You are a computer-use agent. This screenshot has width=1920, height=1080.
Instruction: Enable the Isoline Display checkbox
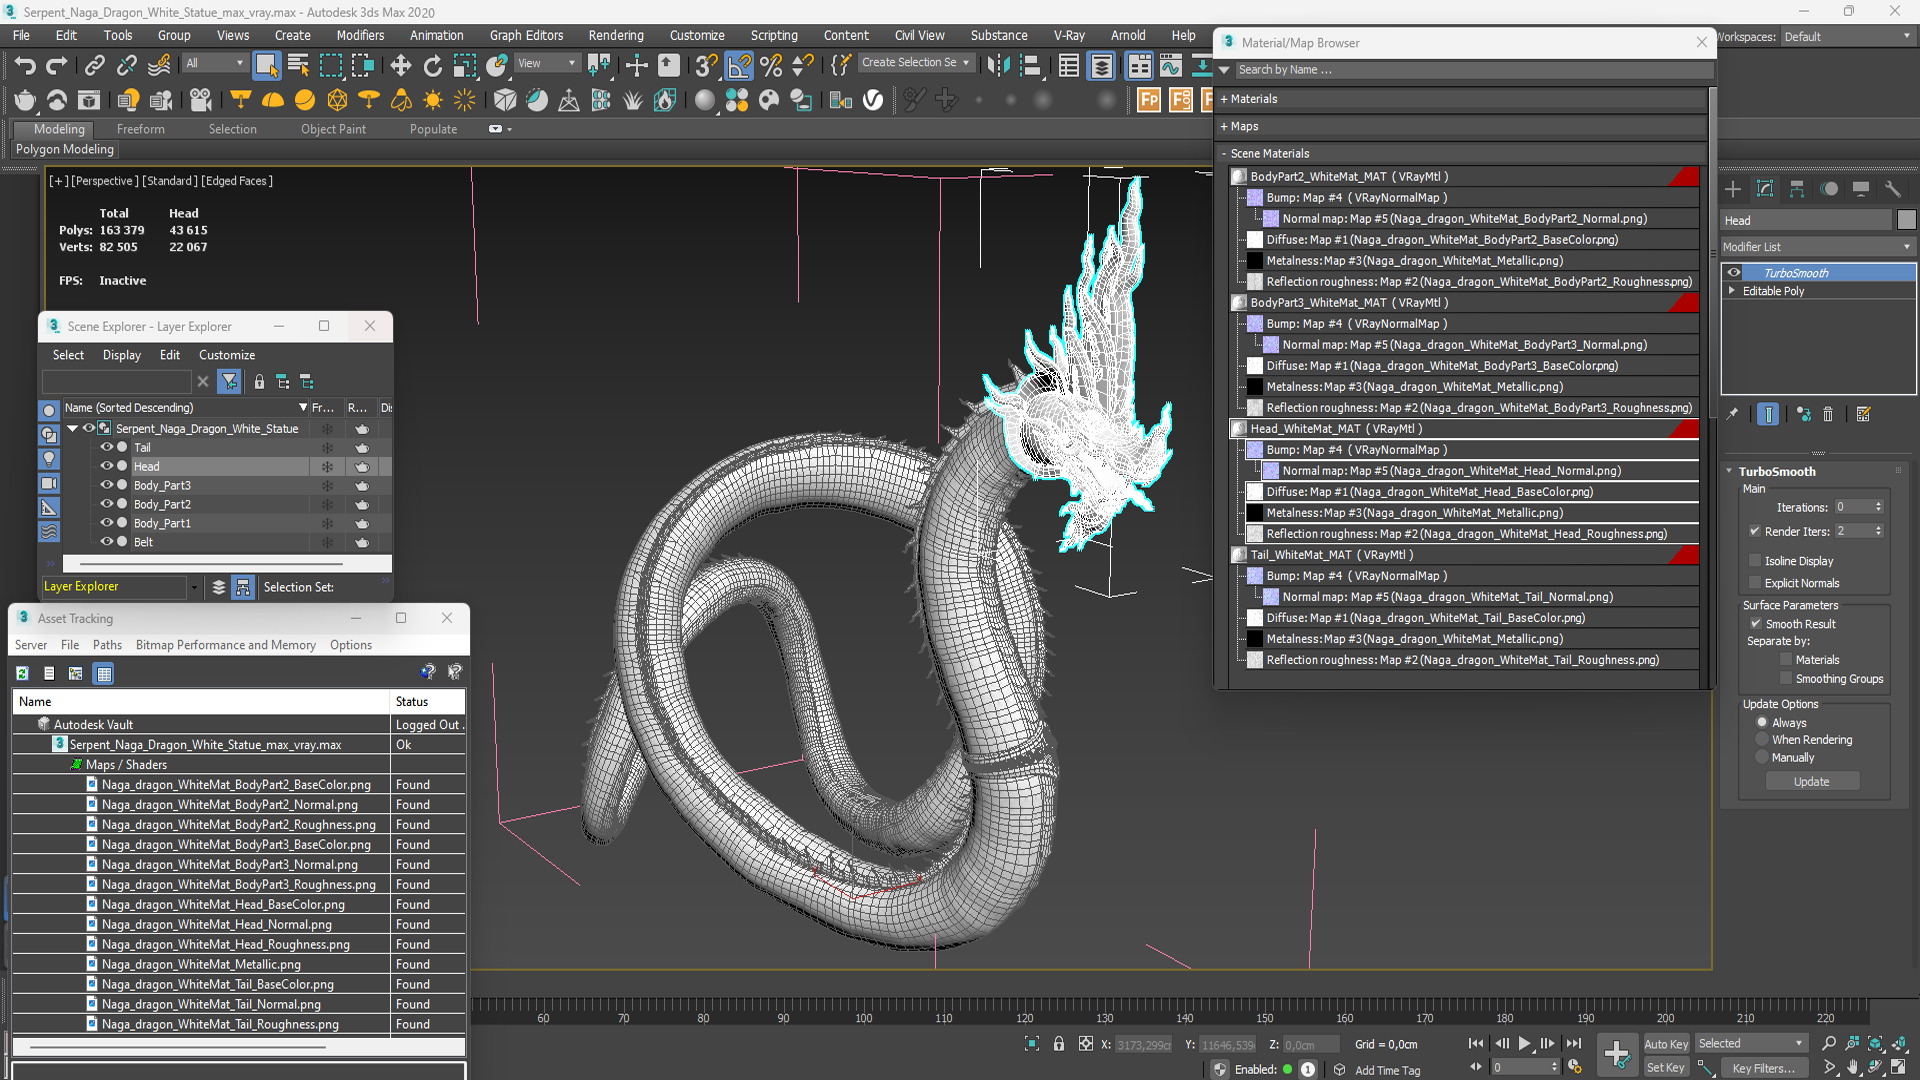tap(1755, 561)
